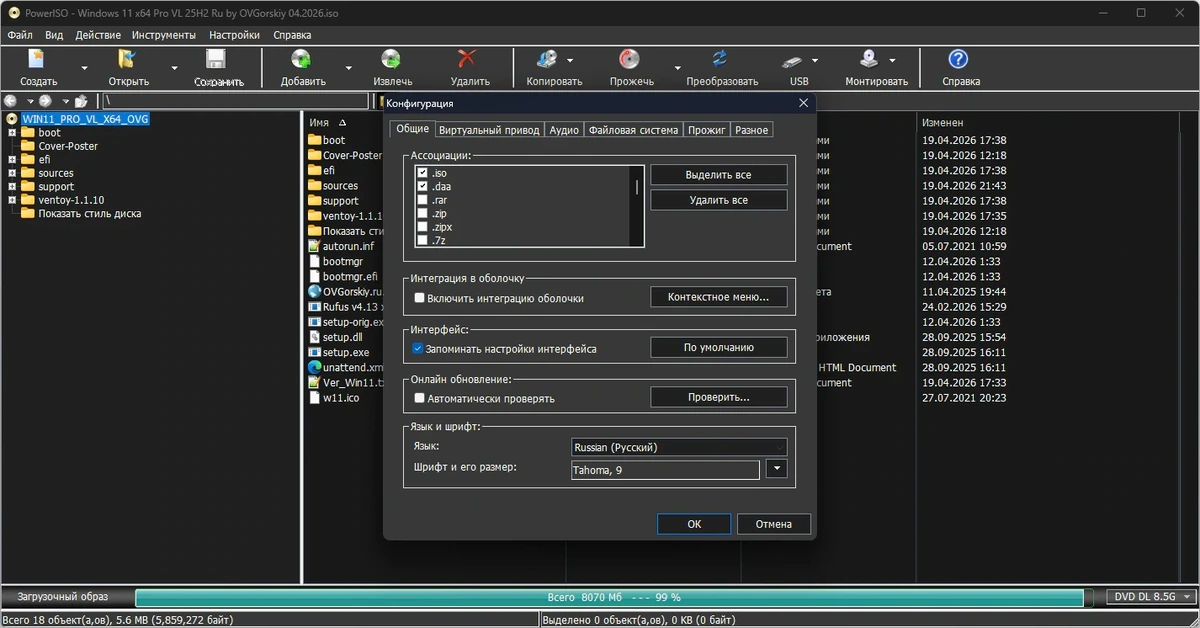This screenshot has width=1200, height=628.
Task: Click the Ver_Win11 text file icon
Action: coord(314,382)
